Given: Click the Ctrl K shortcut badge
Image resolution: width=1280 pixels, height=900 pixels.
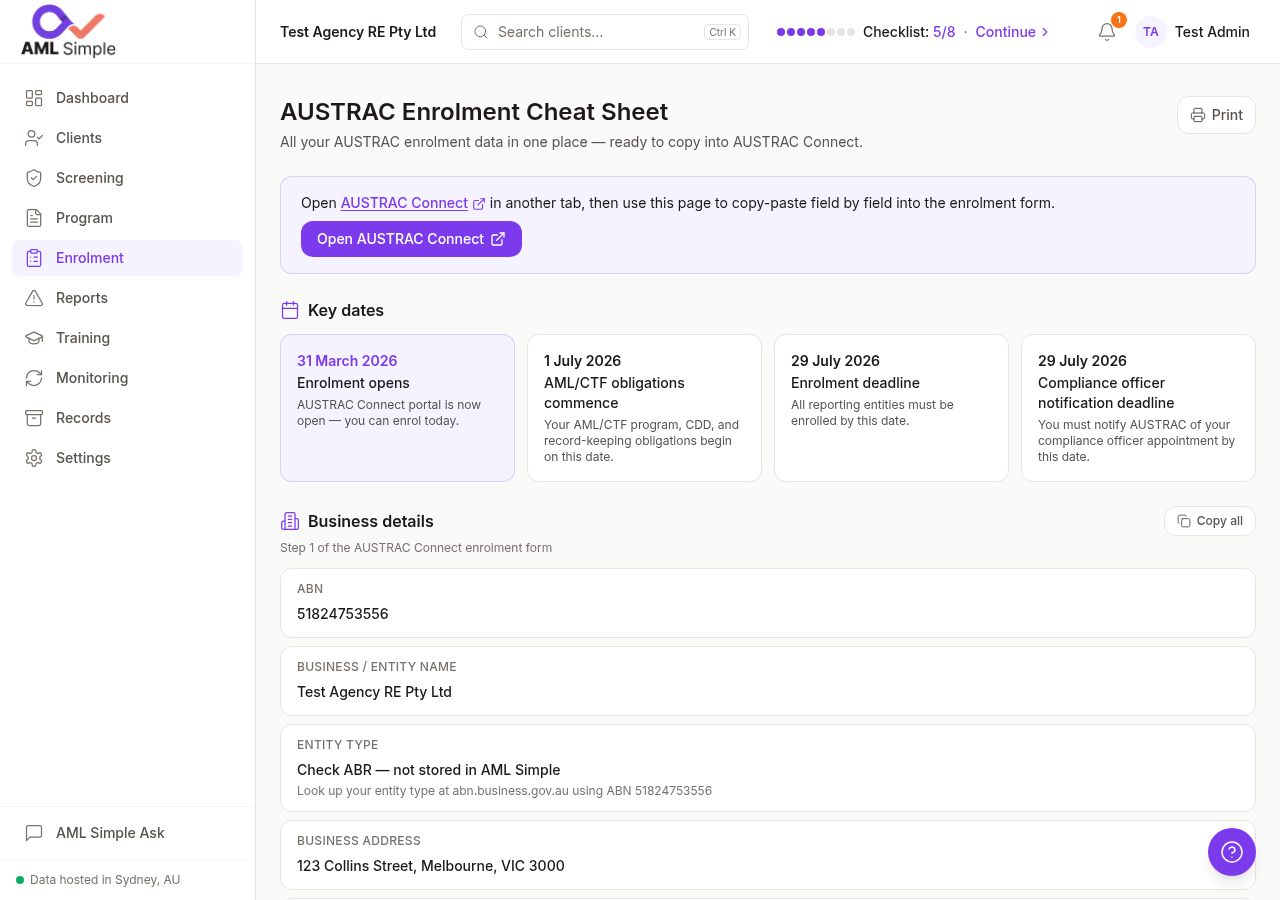Looking at the screenshot, I should pyautogui.click(x=723, y=32).
